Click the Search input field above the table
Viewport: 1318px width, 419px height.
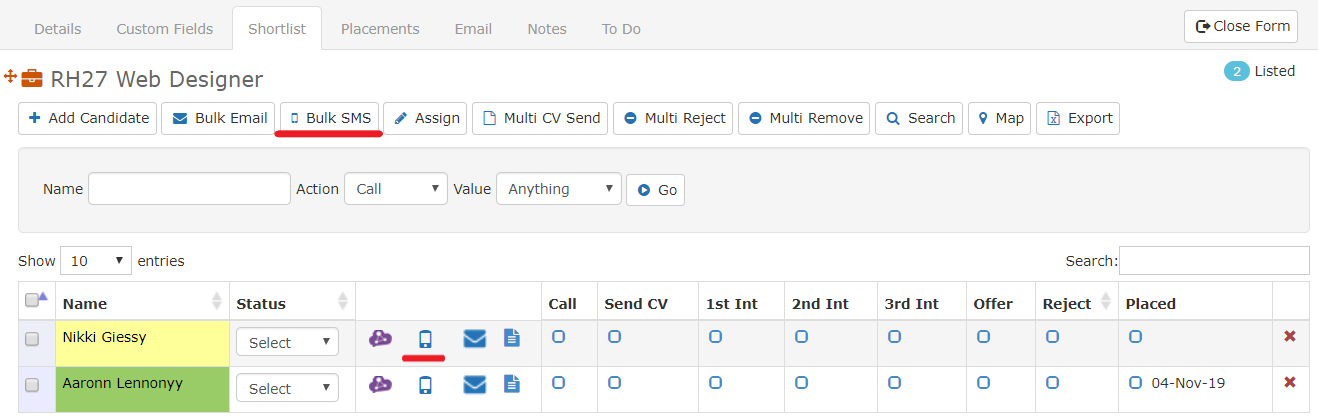point(1214,260)
